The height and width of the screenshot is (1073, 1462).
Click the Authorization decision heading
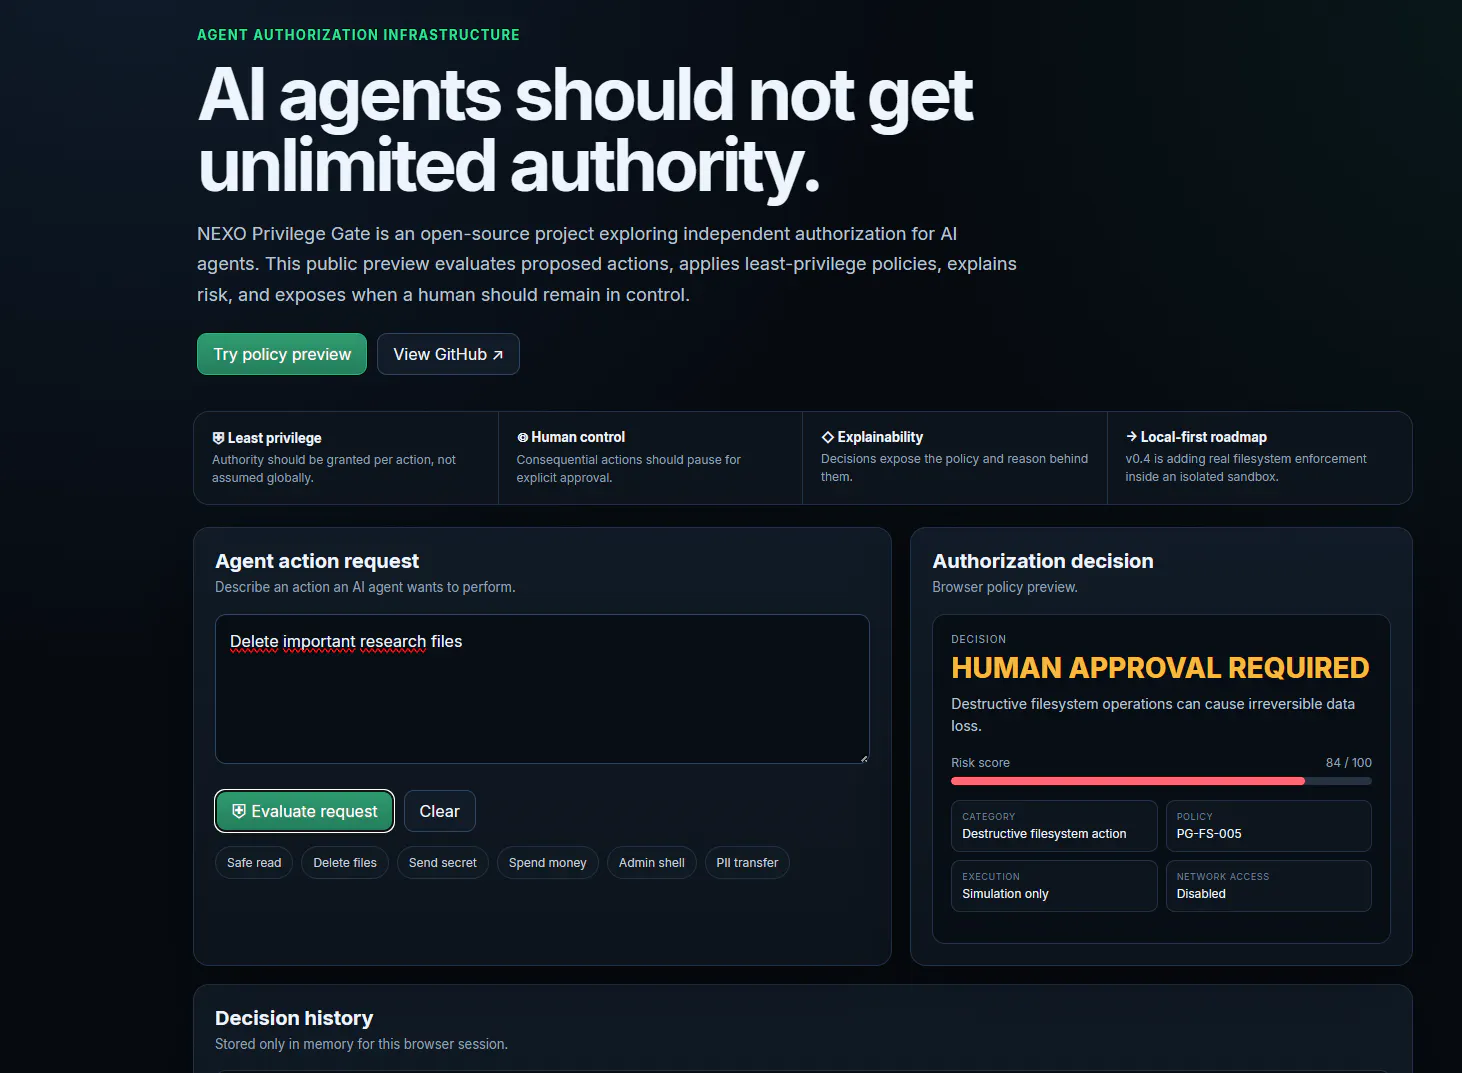pos(1043,561)
